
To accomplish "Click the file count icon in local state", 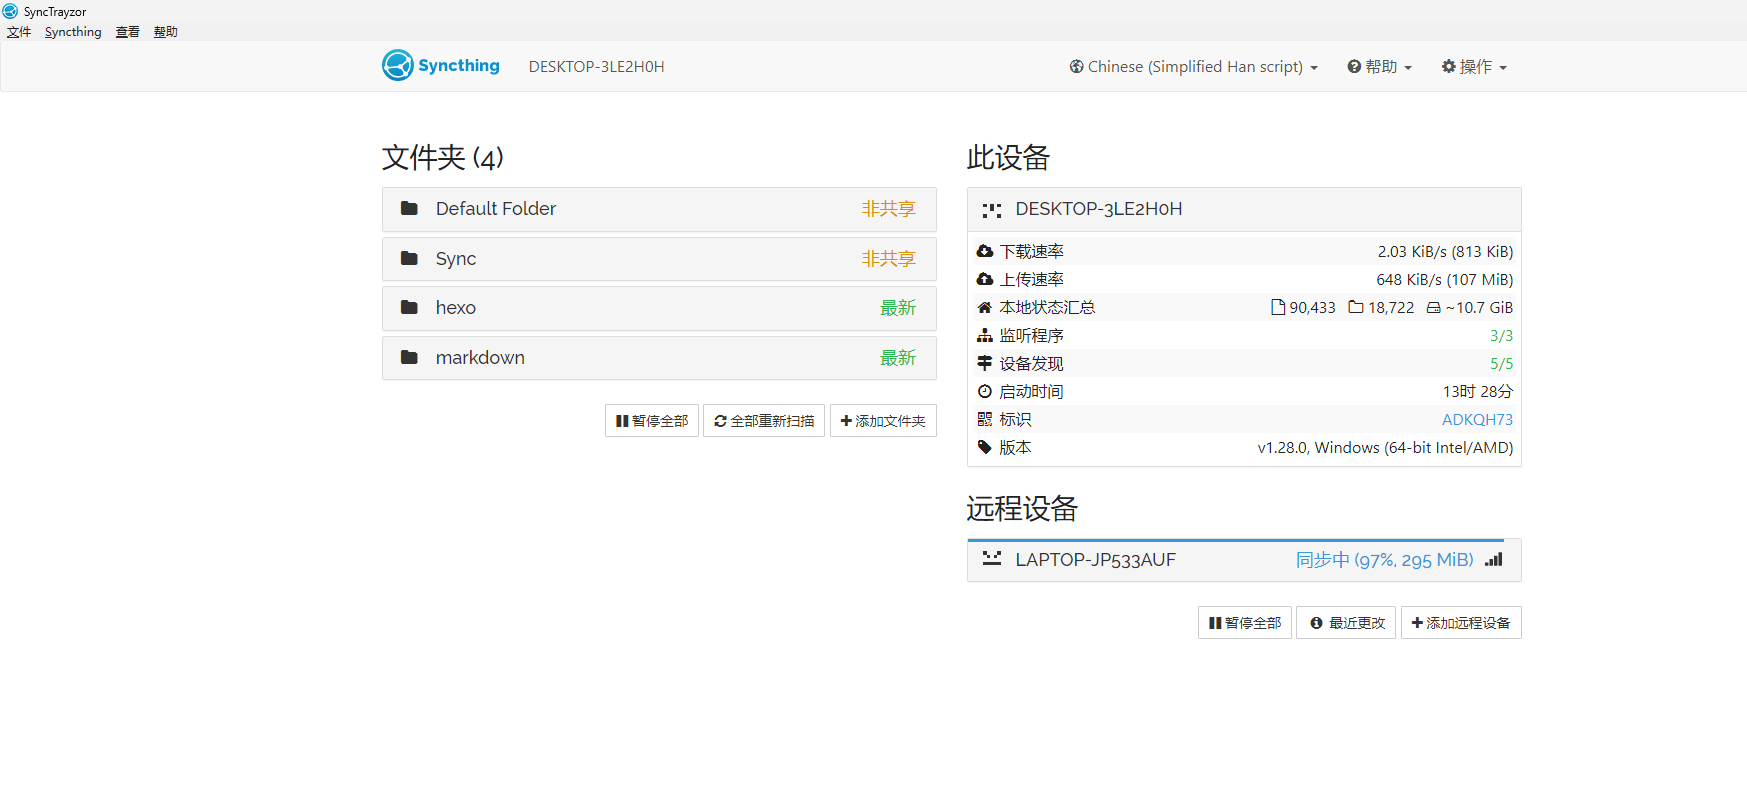I will [x=1278, y=307].
